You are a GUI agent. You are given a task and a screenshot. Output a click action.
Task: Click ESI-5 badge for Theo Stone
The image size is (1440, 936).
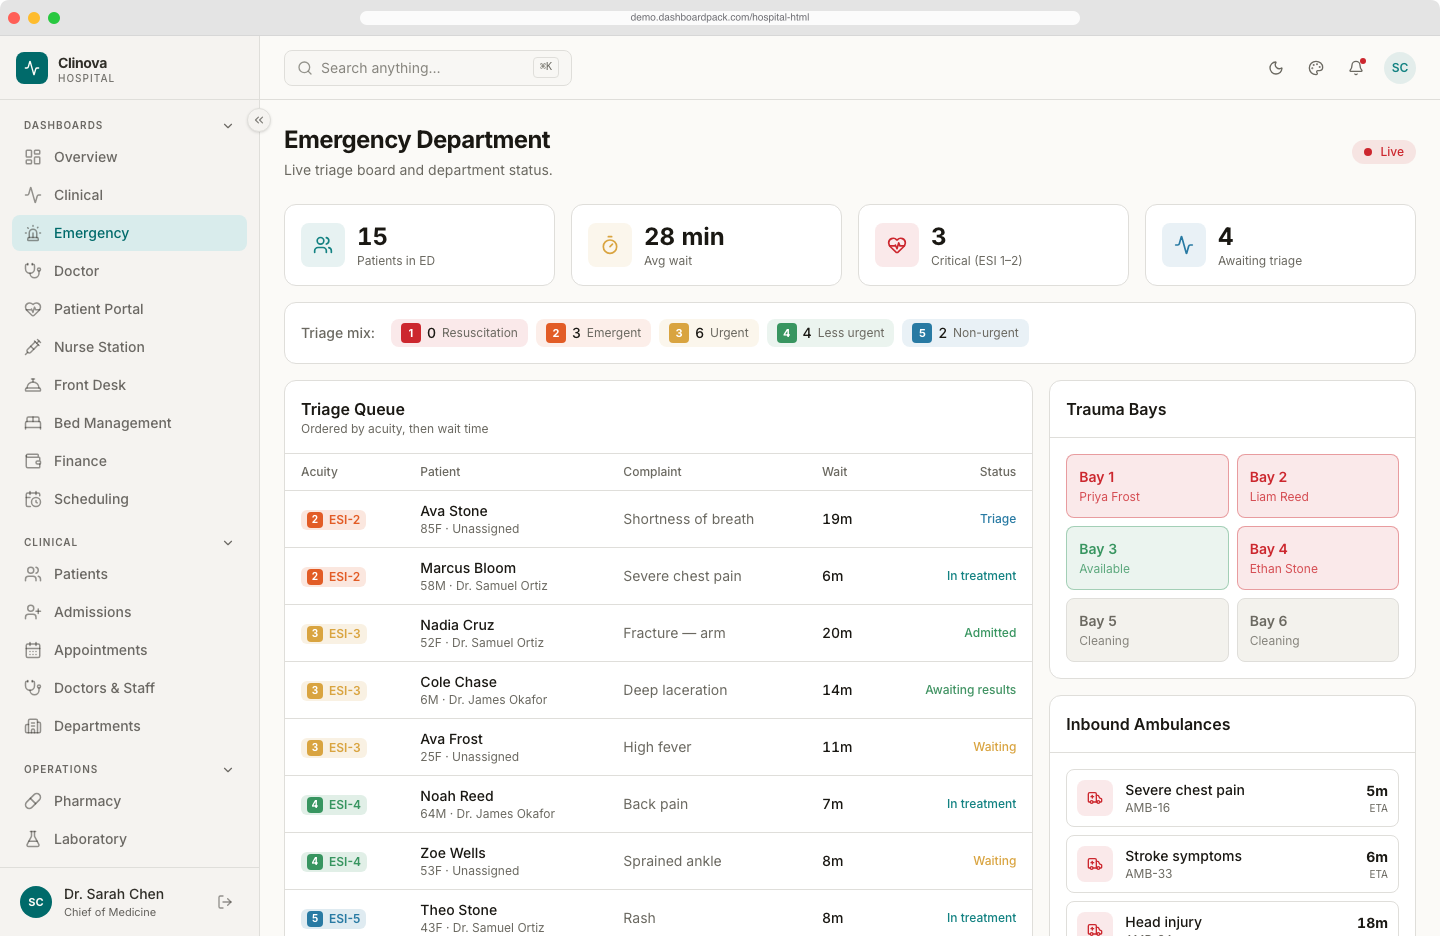(x=334, y=919)
